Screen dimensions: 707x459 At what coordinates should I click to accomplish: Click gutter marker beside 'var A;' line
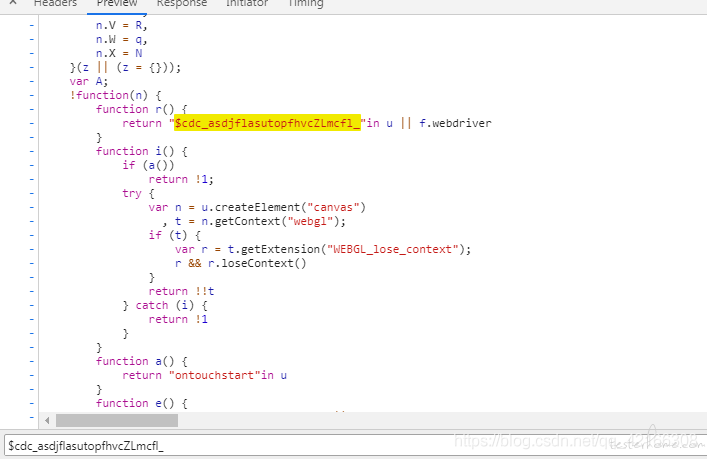coord(32,81)
